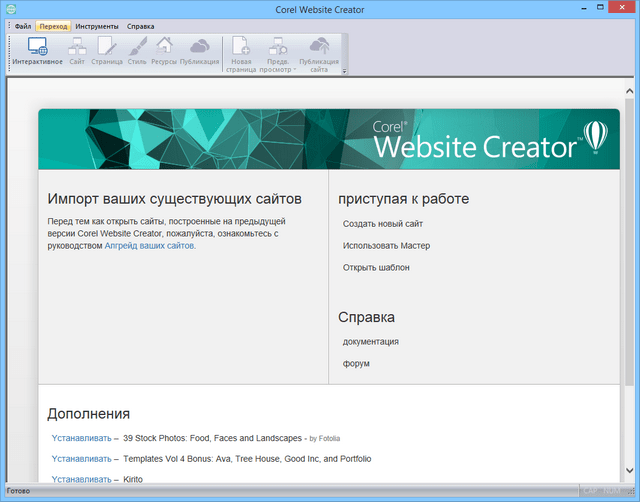Open the Справка menu in menu bar

pyautogui.click(x=140, y=26)
